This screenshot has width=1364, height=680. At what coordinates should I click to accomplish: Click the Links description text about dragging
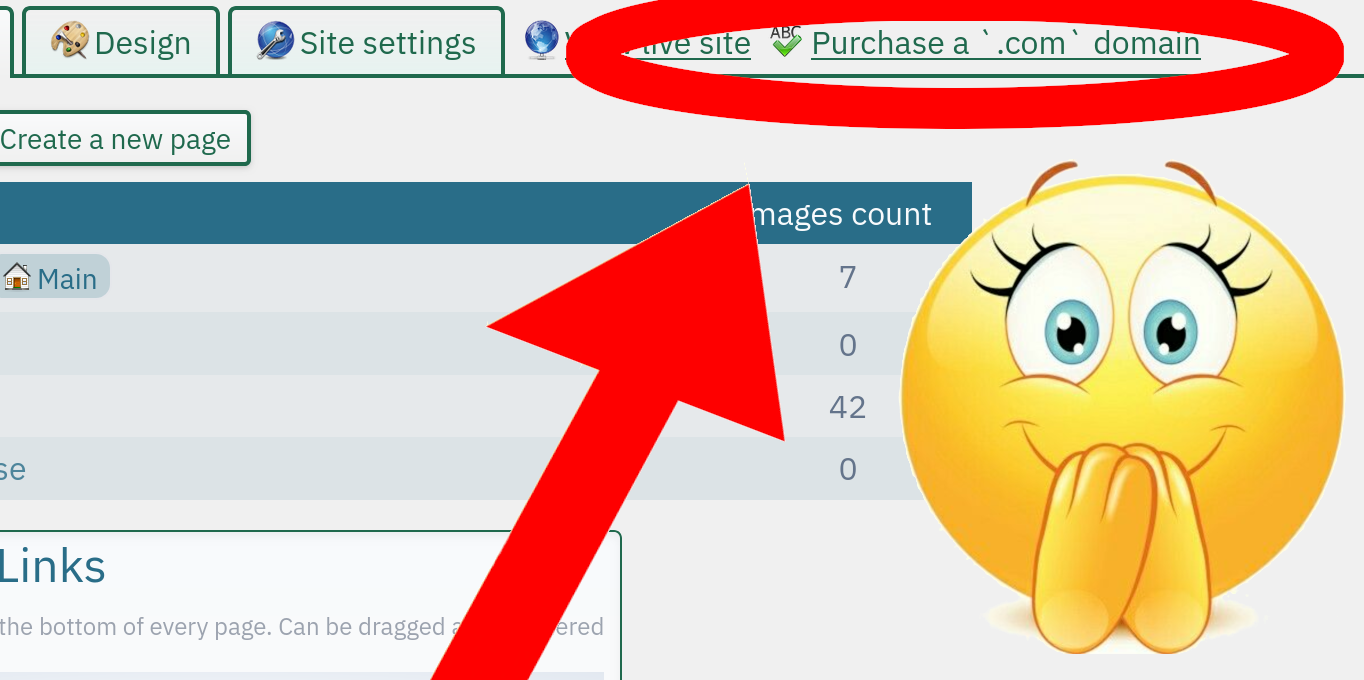(220, 627)
